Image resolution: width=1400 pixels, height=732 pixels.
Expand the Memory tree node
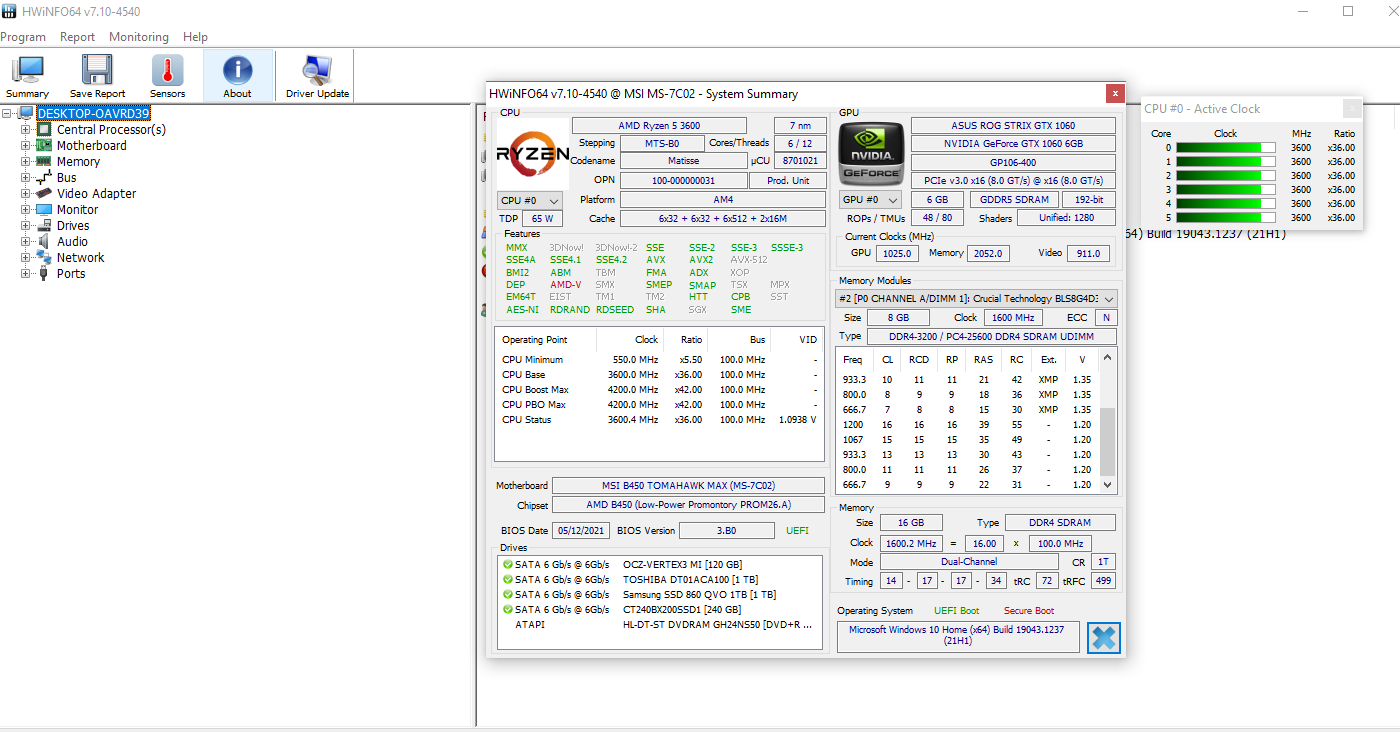(x=26, y=161)
